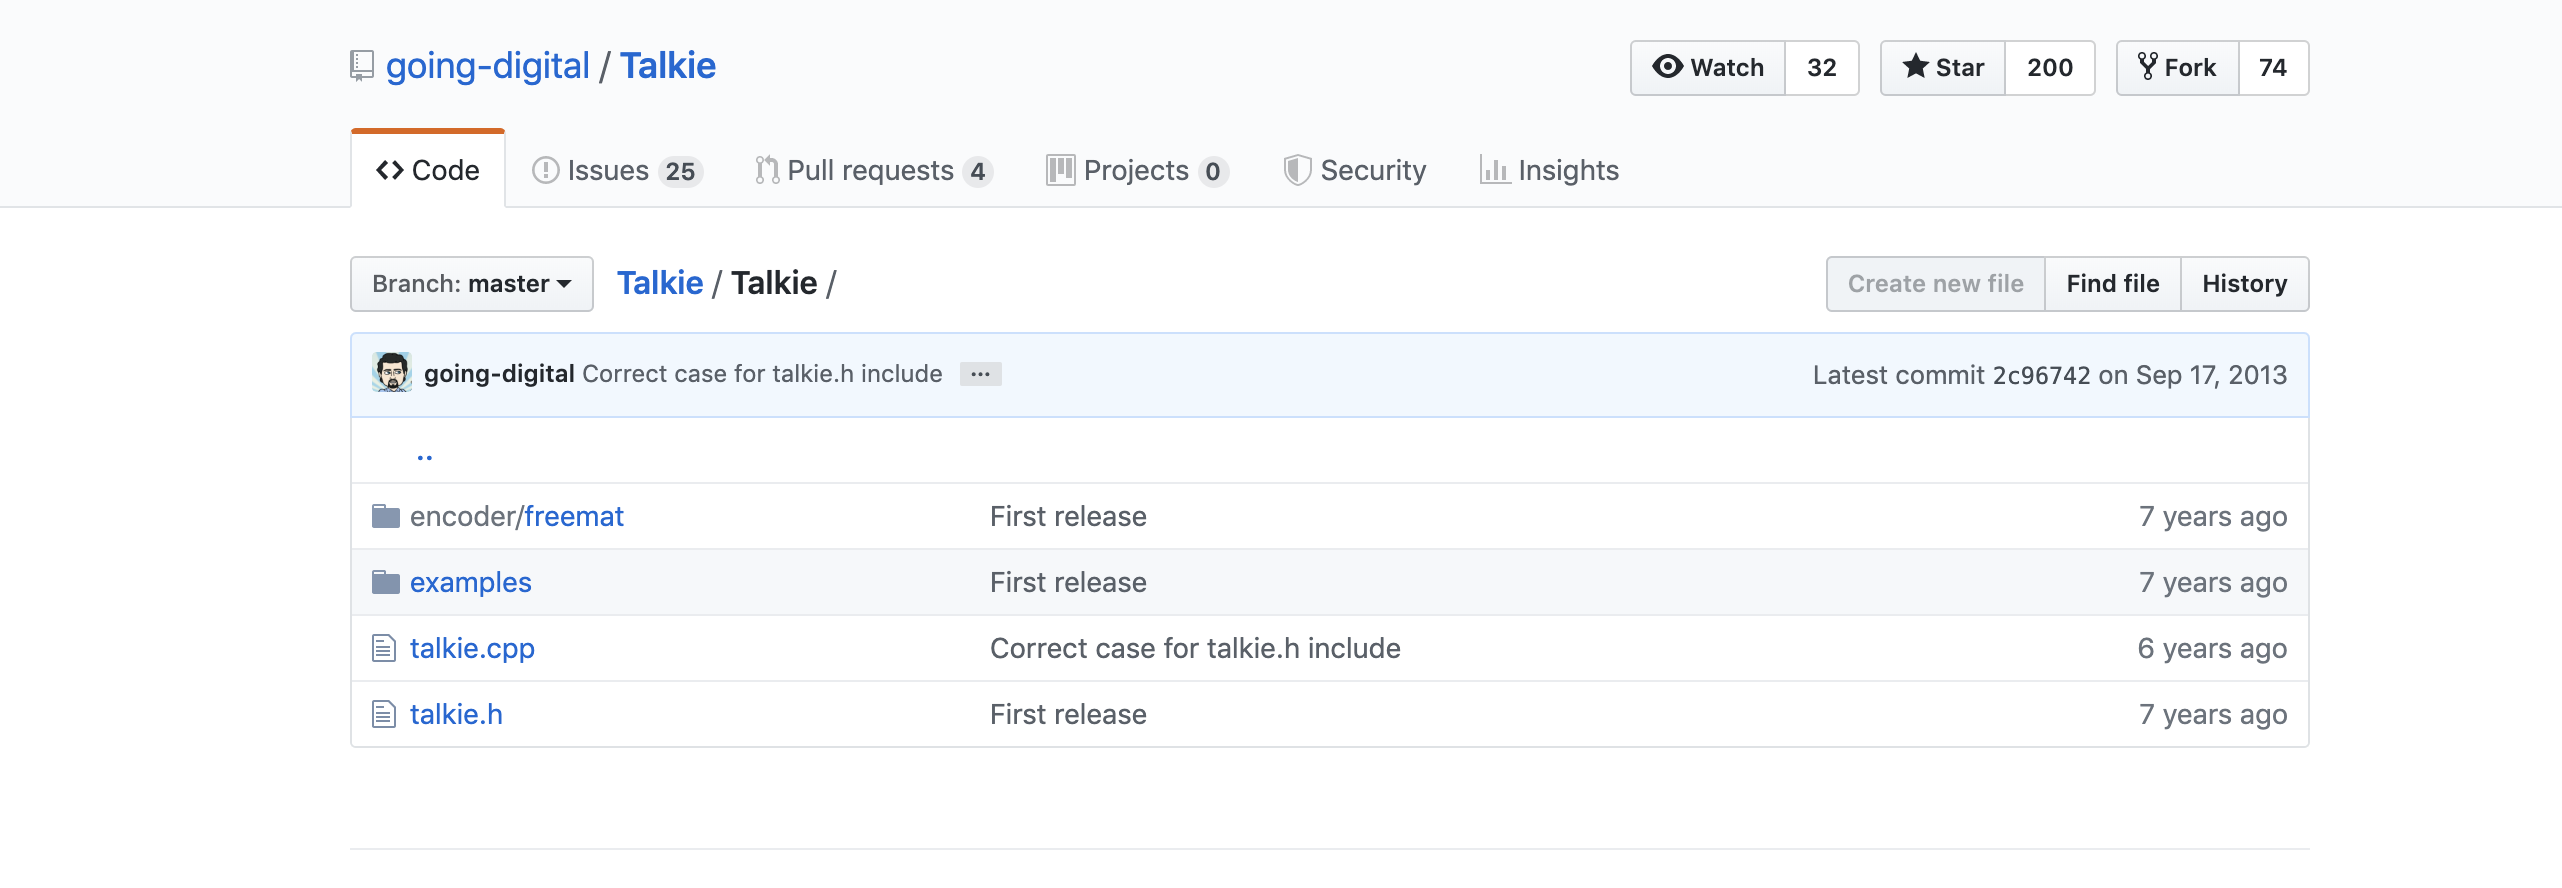
Task: Open the latest commit message in commit bar
Action: 762,374
